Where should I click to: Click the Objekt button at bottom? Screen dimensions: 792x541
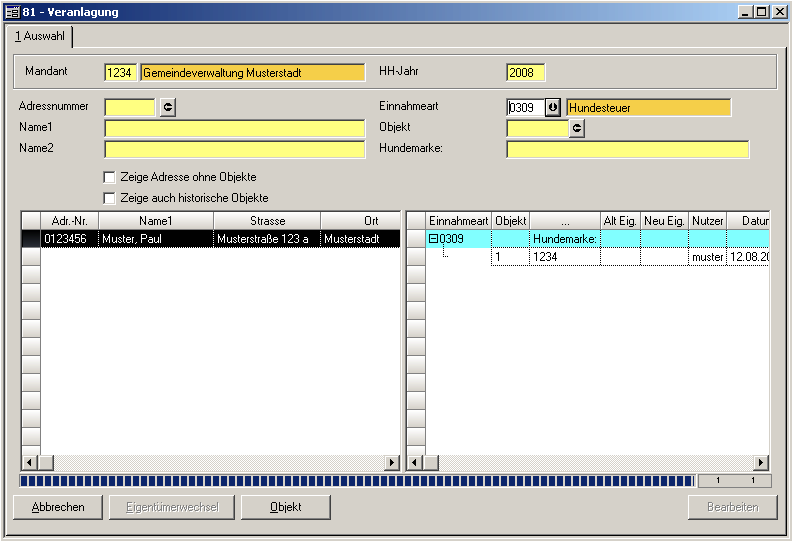[x=285, y=507]
